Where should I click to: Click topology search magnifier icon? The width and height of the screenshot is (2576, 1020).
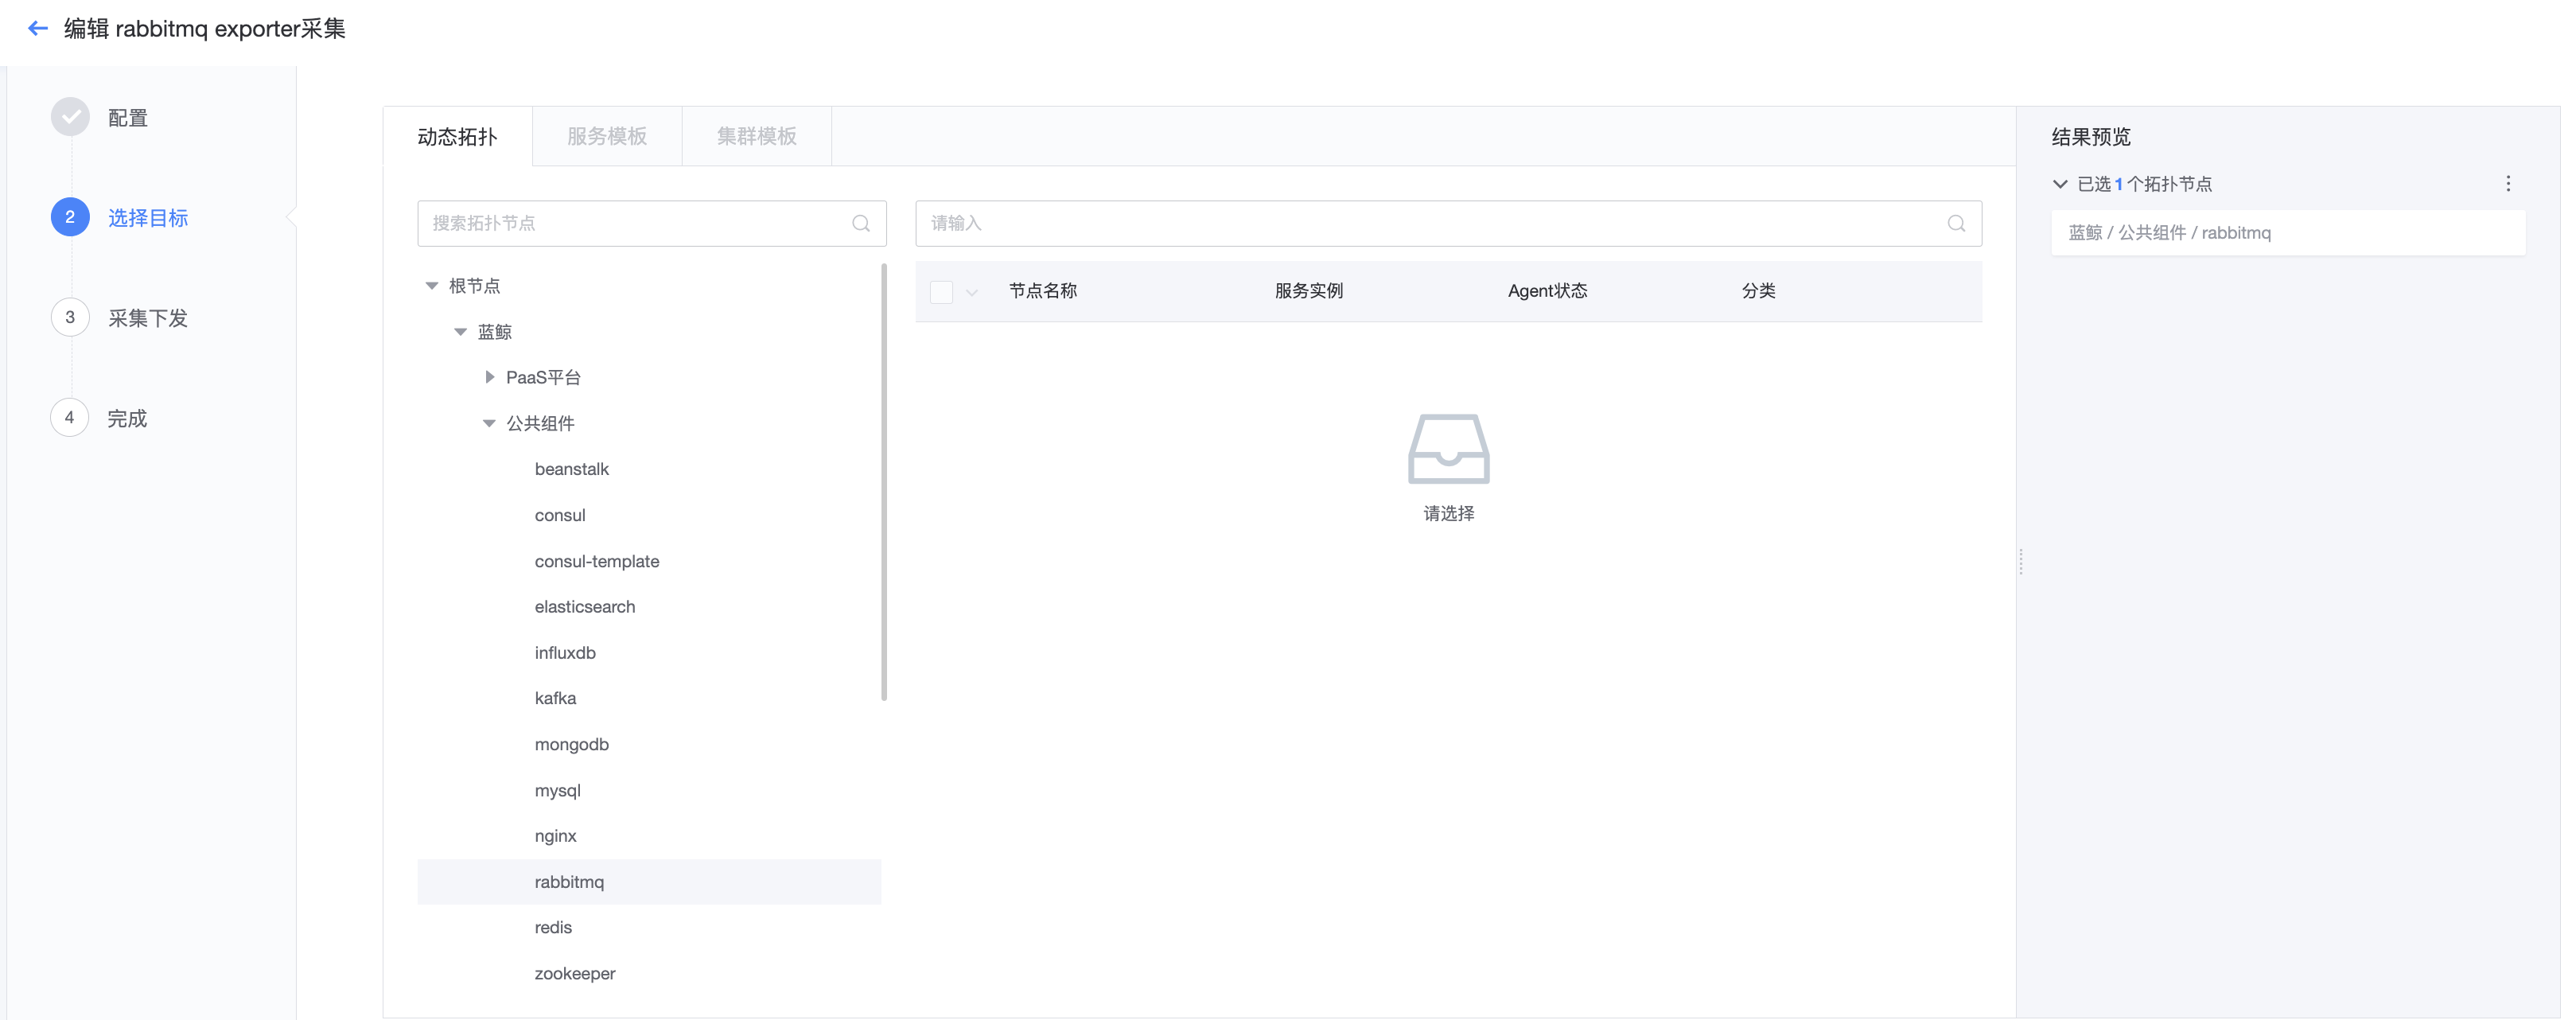point(860,223)
